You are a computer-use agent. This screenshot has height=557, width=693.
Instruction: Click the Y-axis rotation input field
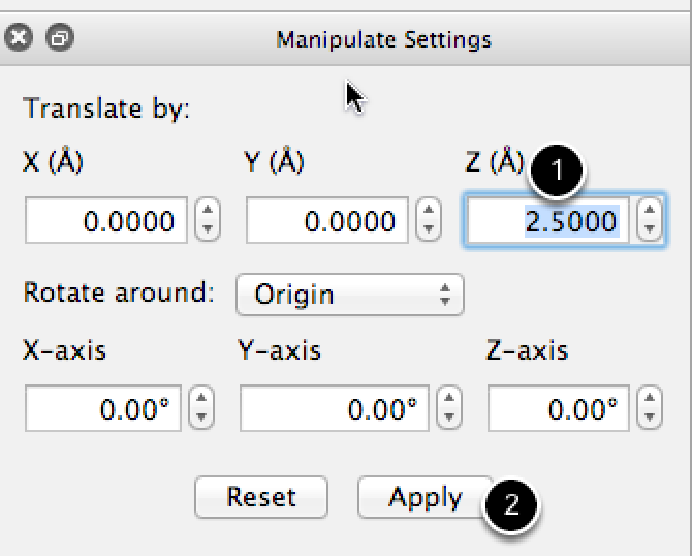(337, 408)
